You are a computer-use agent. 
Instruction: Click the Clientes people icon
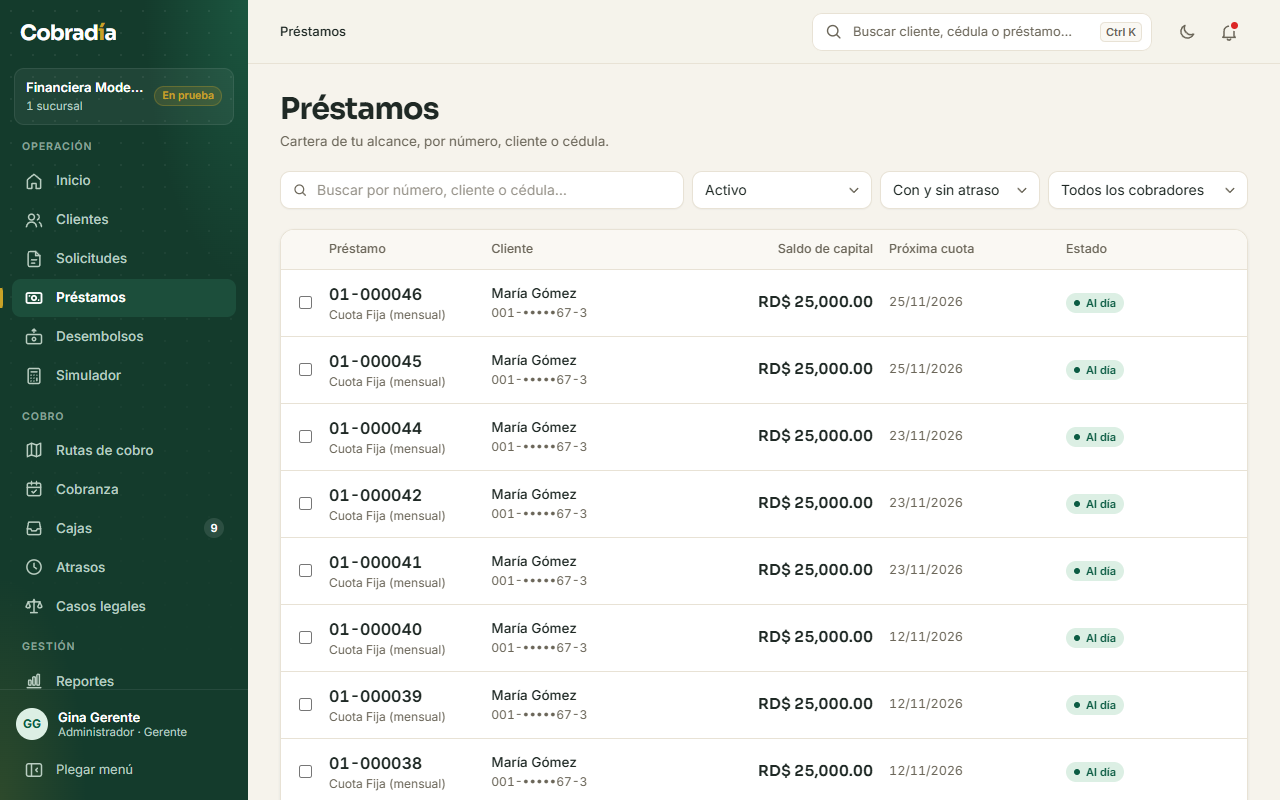coord(34,220)
